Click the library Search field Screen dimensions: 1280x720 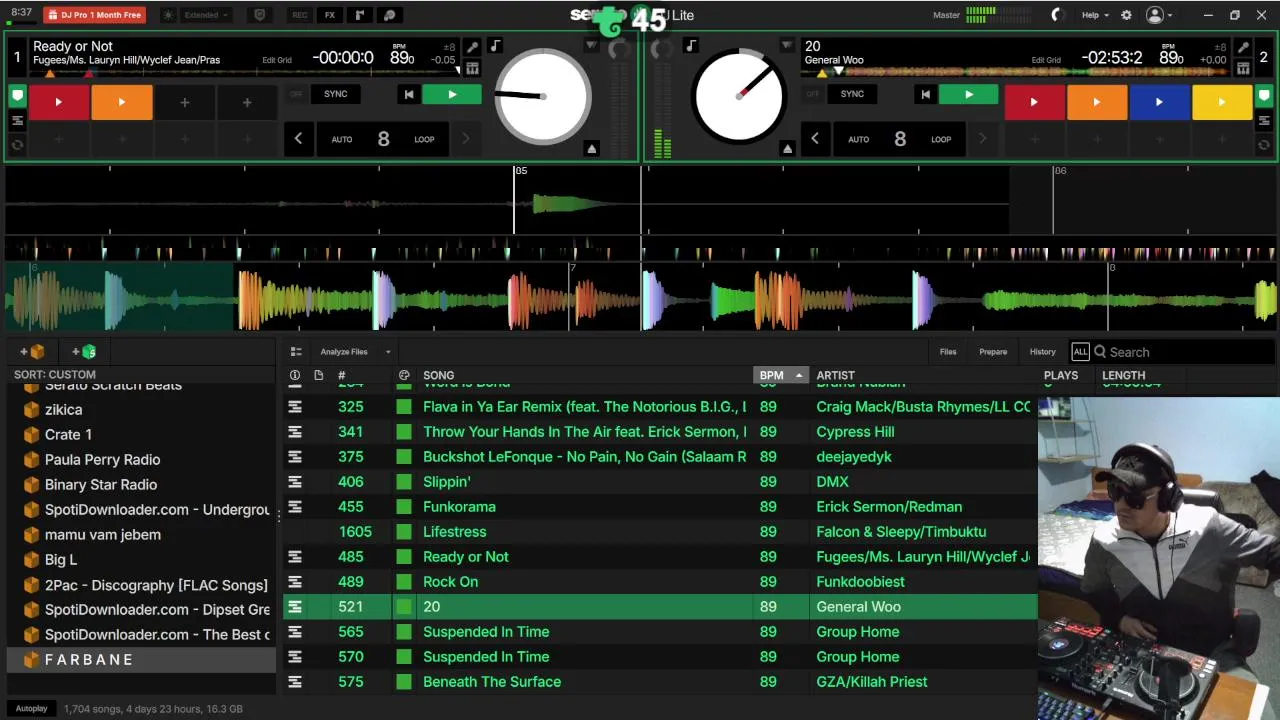click(x=1183, y=352)
